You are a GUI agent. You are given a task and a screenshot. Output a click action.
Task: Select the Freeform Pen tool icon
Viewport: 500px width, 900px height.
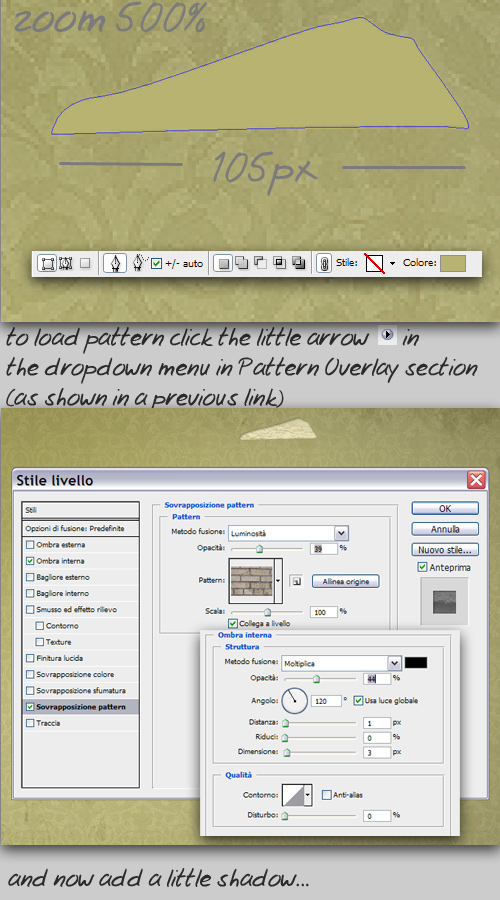[x=139, y=263]
